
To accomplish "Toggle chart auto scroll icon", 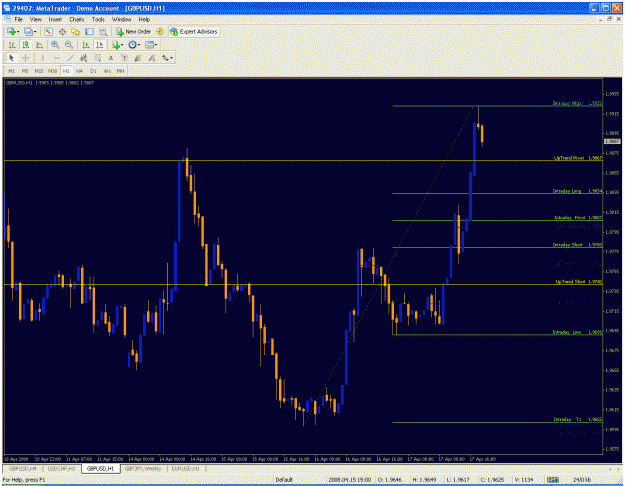I will 85,45.
